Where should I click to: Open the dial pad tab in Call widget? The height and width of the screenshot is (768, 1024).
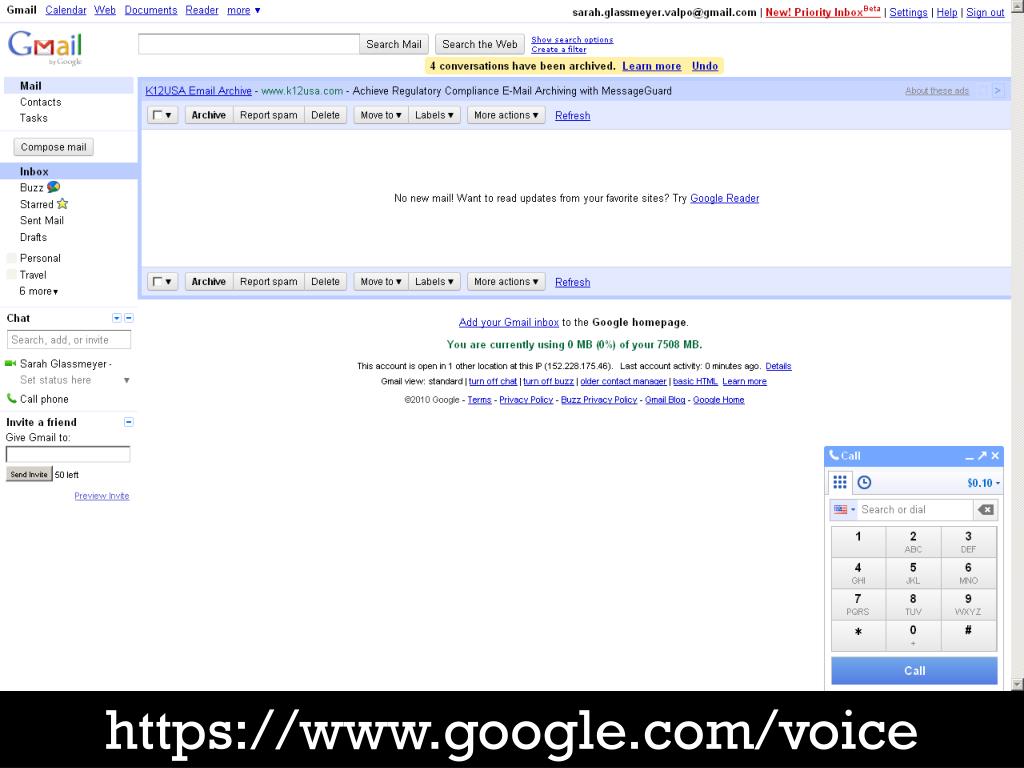[840, 483]
